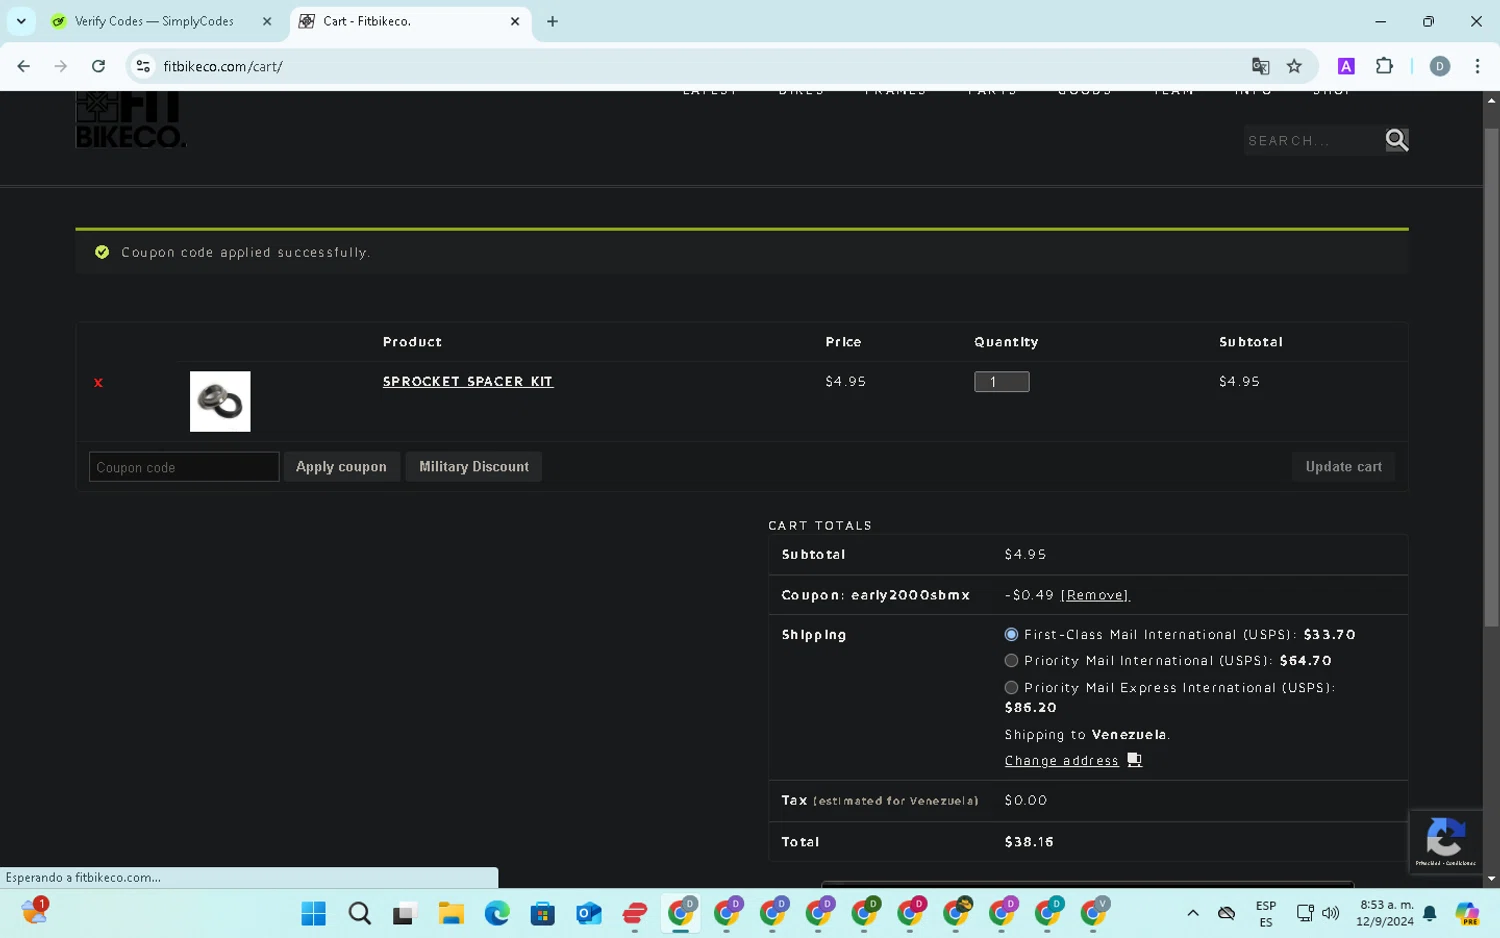Launch Microsoft Edge from taskbar
The width and height of the screenshot is (1500, 938).
click(x=497, y=913)
